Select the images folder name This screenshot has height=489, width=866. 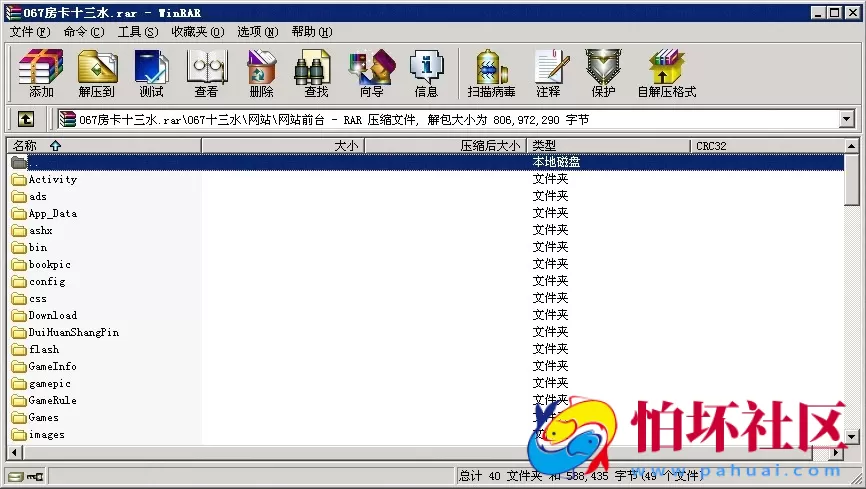click(x=47, y=435)
